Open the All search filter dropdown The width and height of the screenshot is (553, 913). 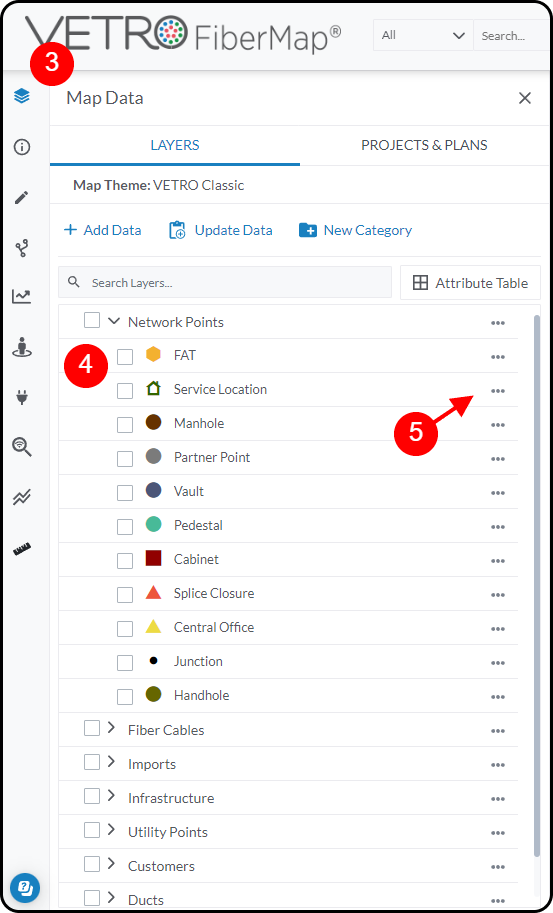coord(423,36)
